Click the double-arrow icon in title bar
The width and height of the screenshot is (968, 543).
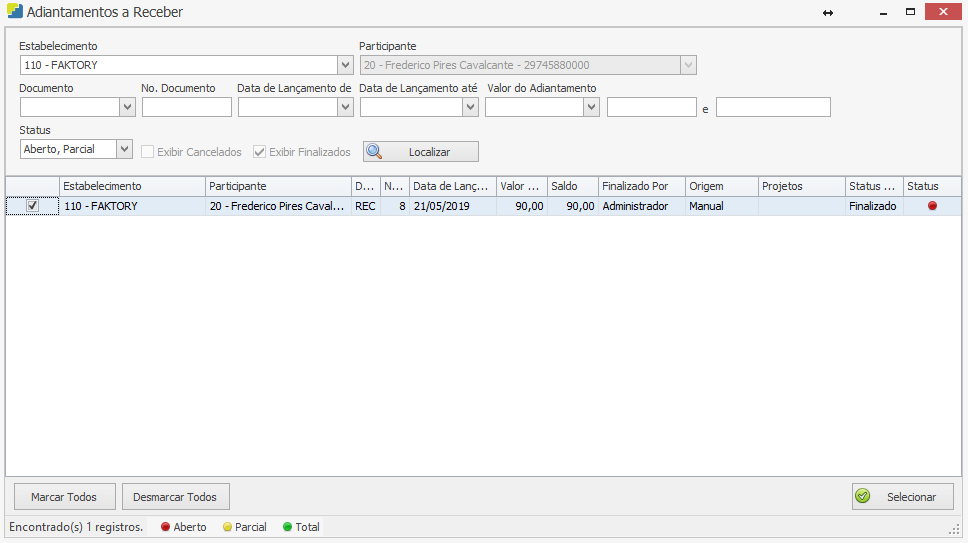828,13
